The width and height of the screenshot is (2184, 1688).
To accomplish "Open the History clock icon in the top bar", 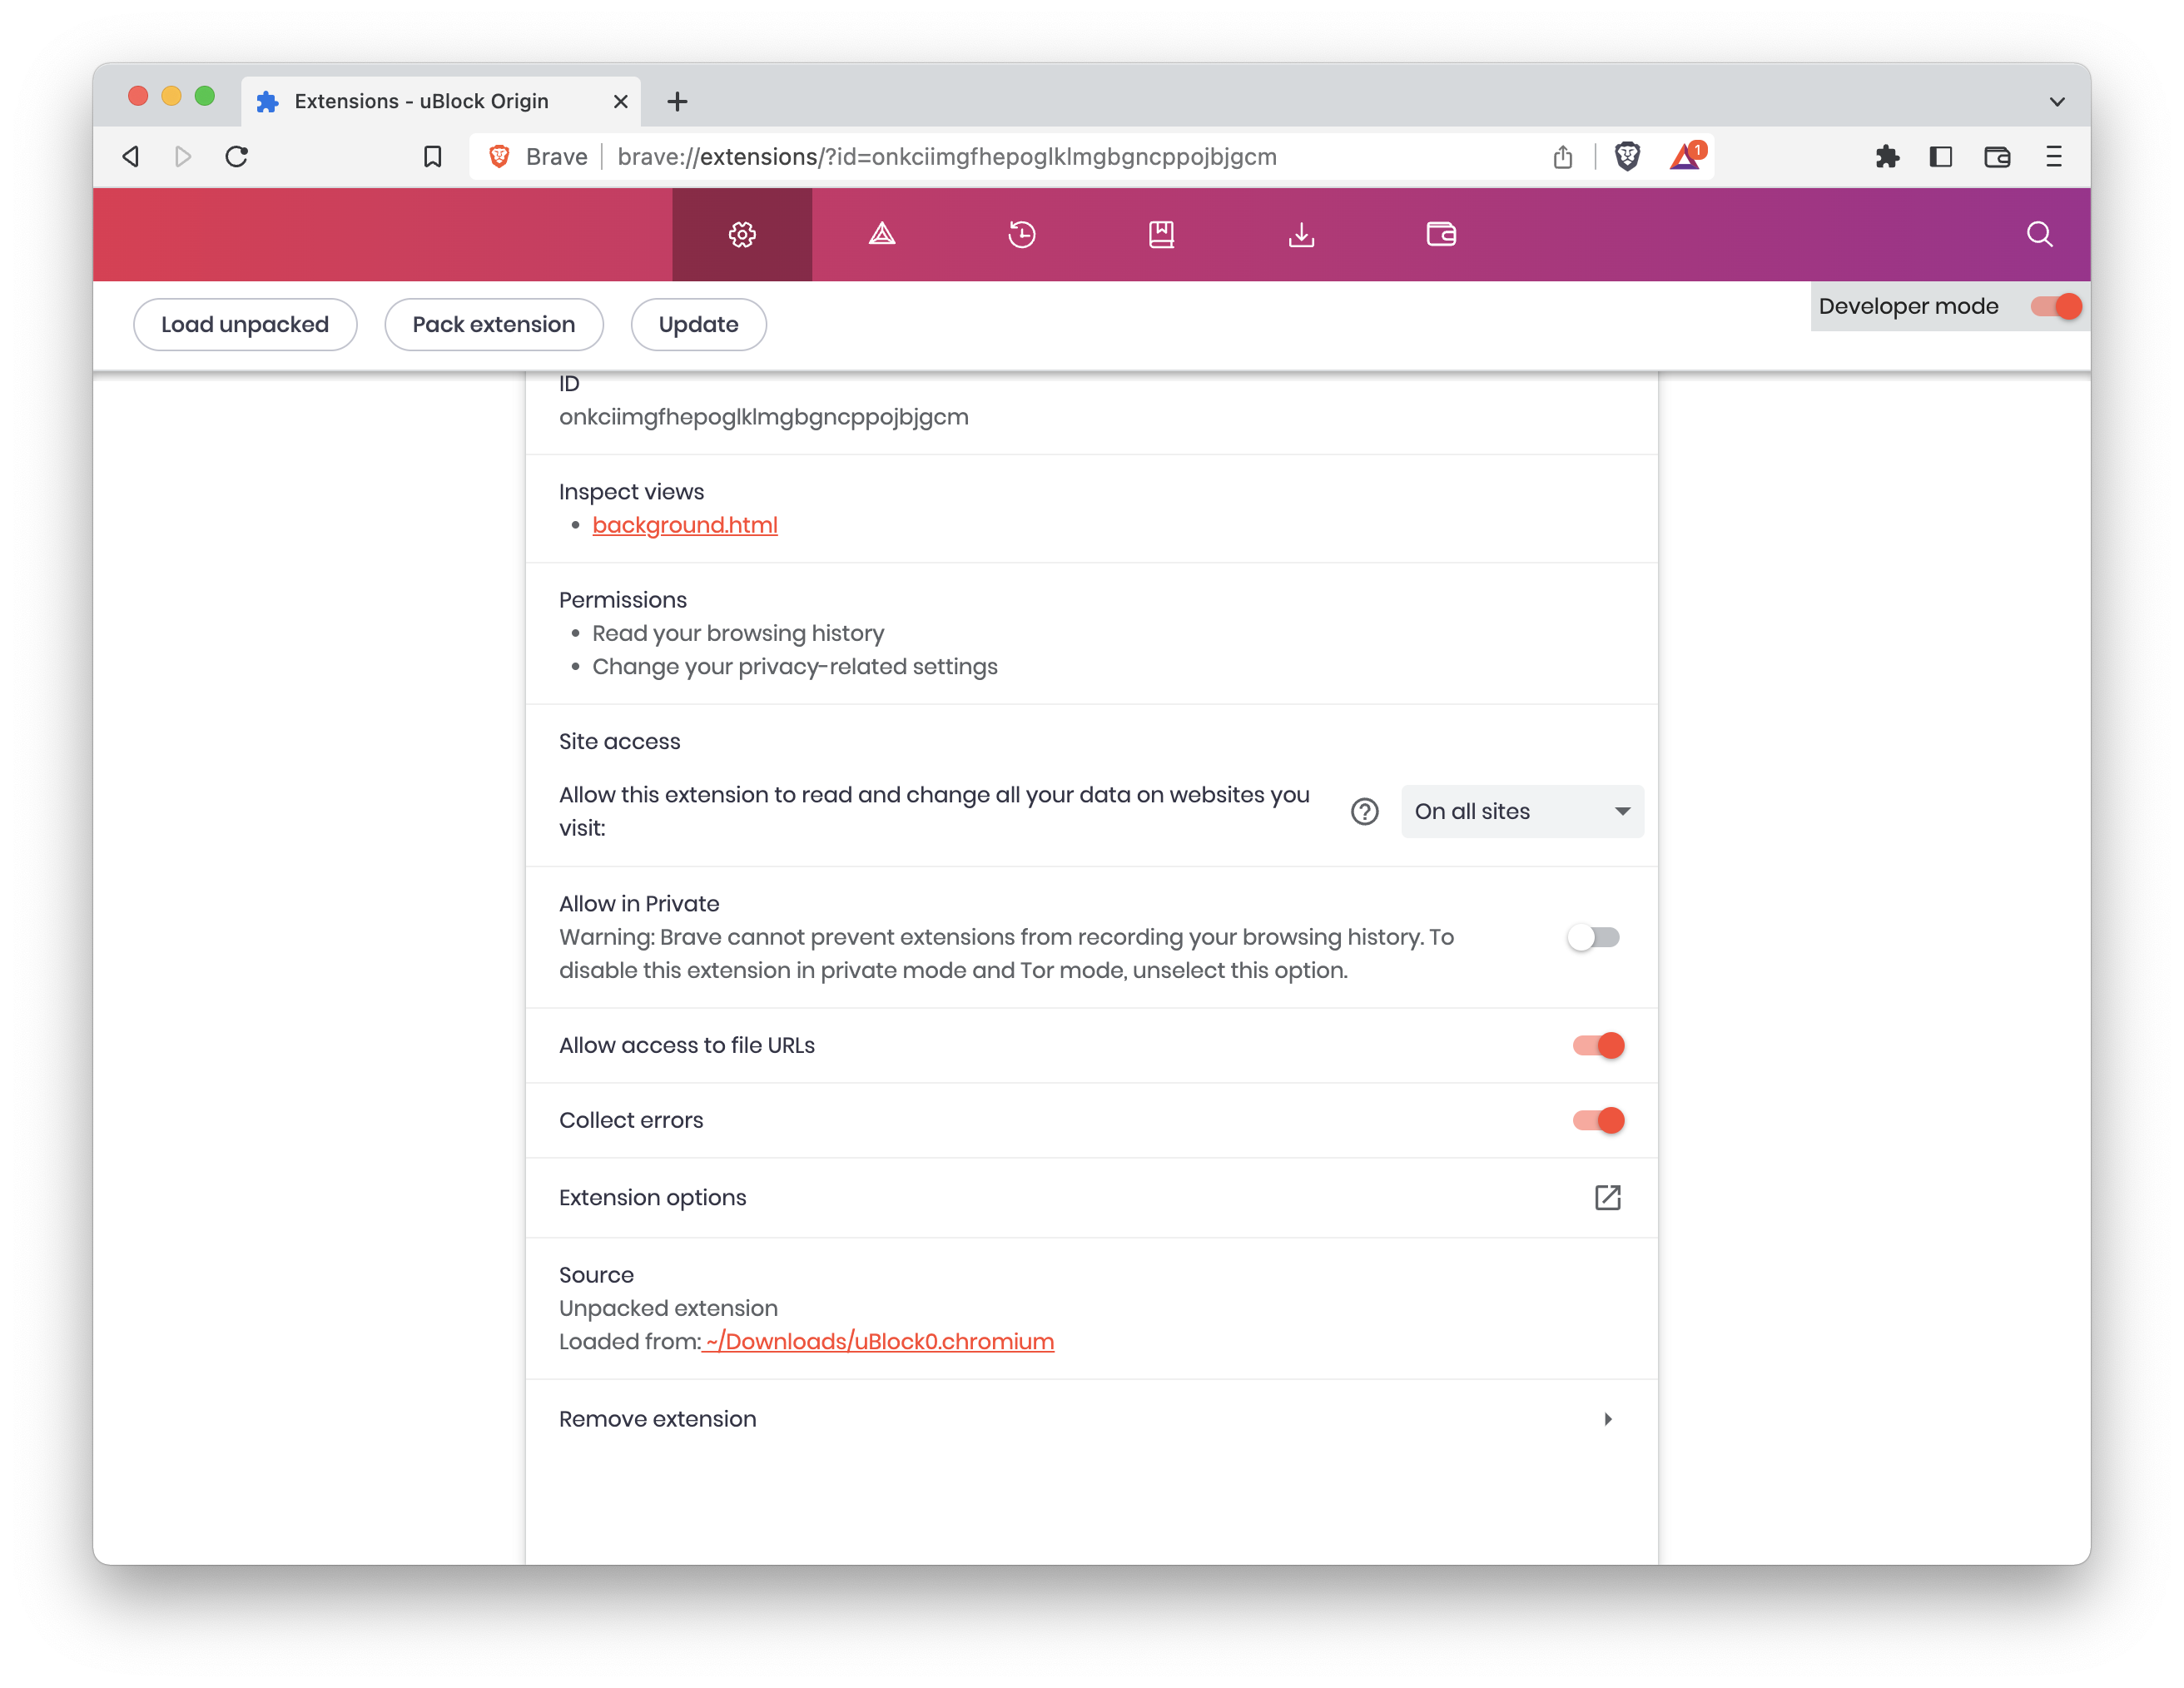I will pyautogui.click(x=1021, y=234).
